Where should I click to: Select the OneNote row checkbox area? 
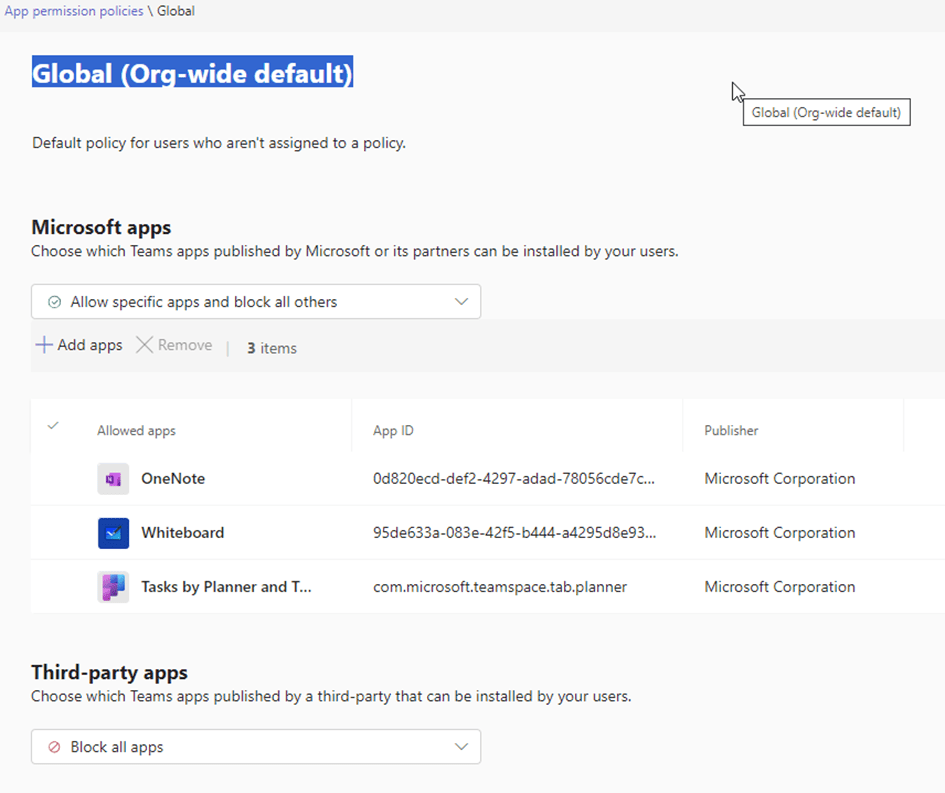click(53, 479)
